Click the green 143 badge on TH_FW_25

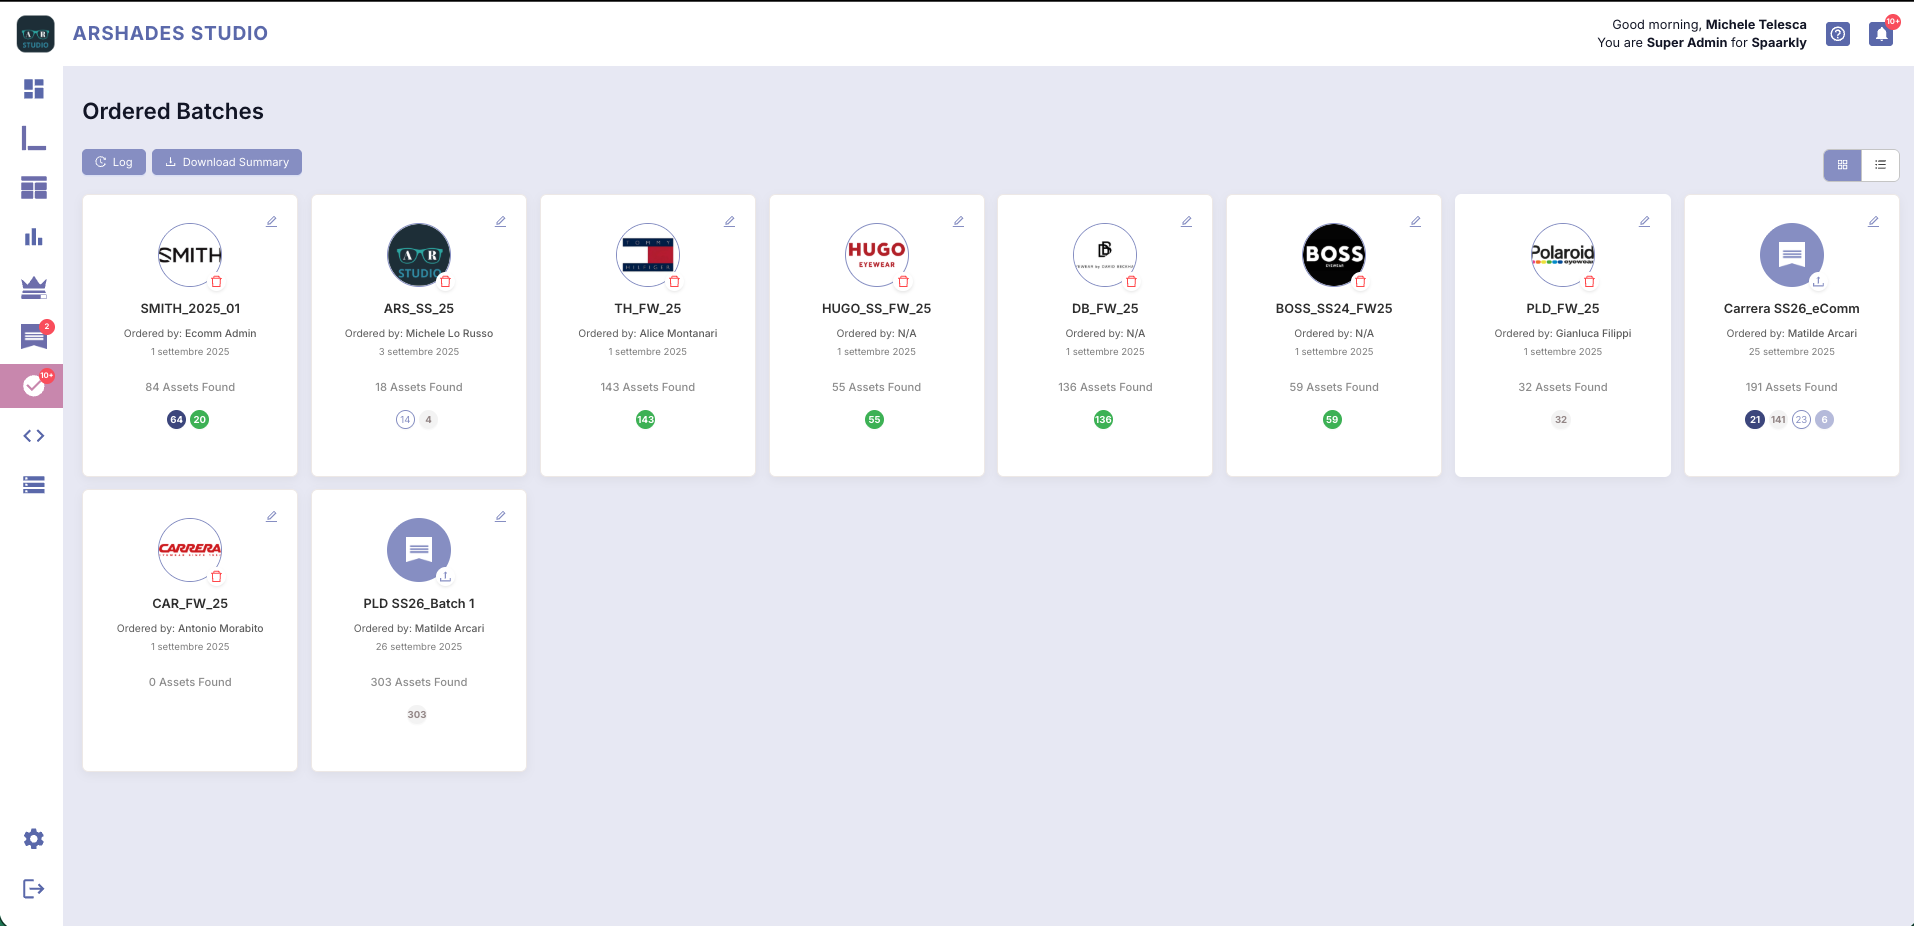[646, 420]
